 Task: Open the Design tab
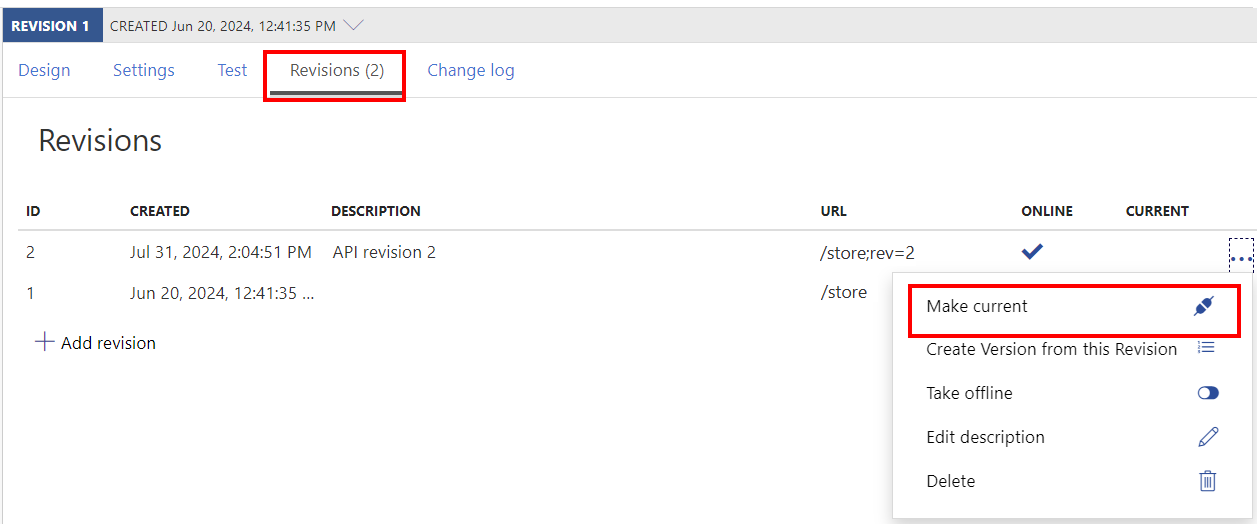pos(44,70)
